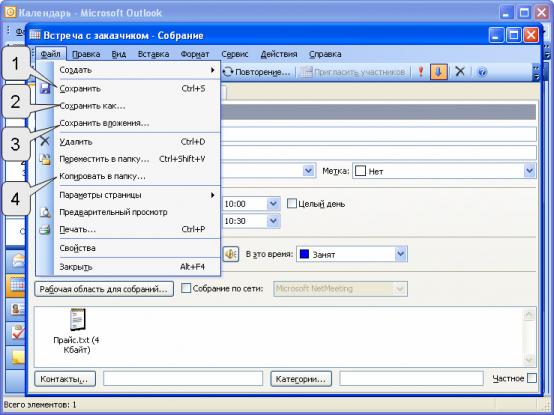The width and height of the screenshot is (554, 415).
Task: Open the Contacts pane in Outlook sidebar
Action: (x=16, y=309)
